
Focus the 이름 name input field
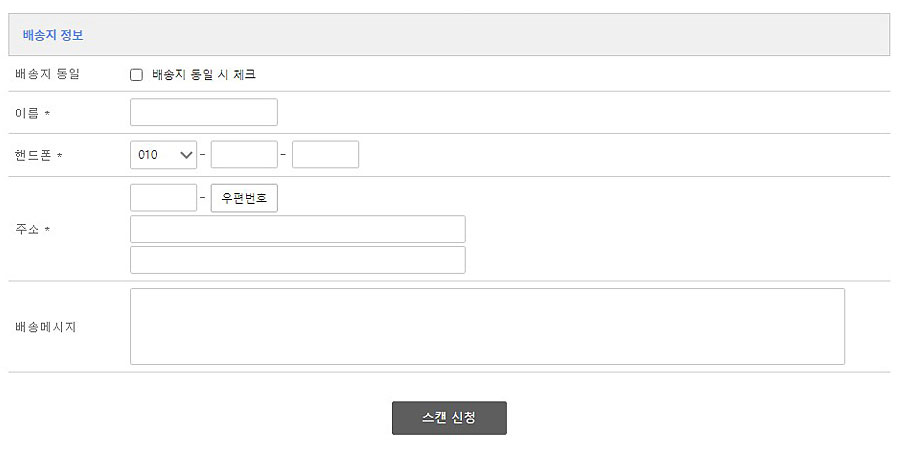click(x=204, y=112)
